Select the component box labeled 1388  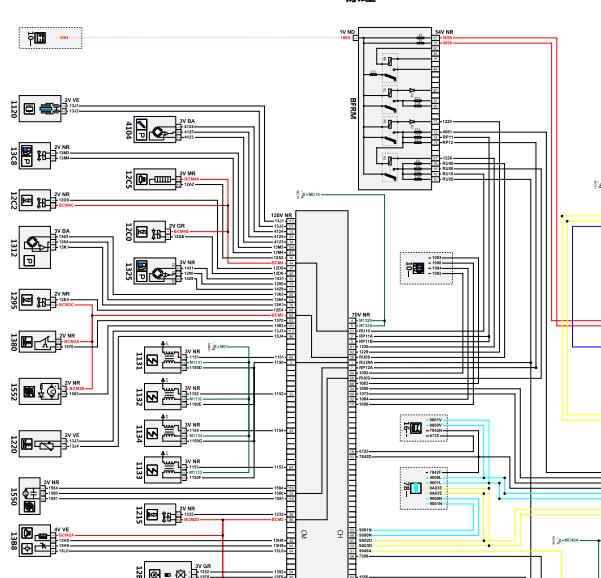point(35,540)
